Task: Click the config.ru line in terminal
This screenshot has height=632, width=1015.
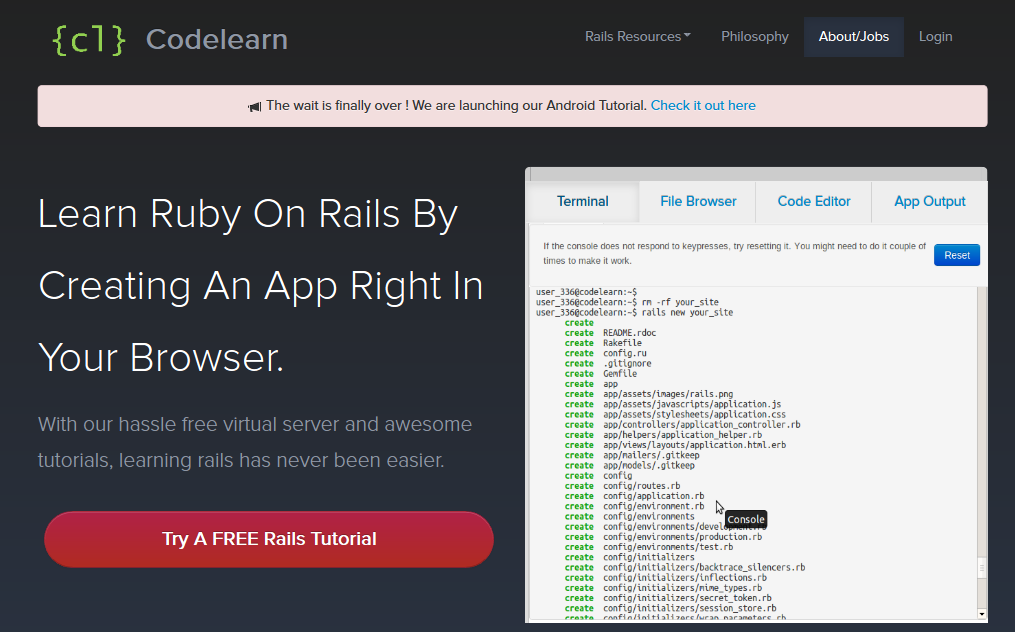Action: (625, 354)
